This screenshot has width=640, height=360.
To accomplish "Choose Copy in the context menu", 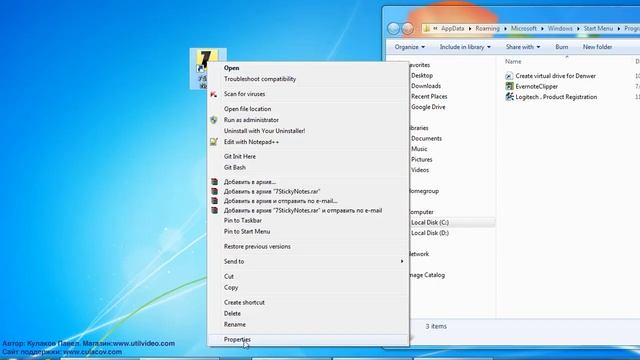I will click(231, 287).
